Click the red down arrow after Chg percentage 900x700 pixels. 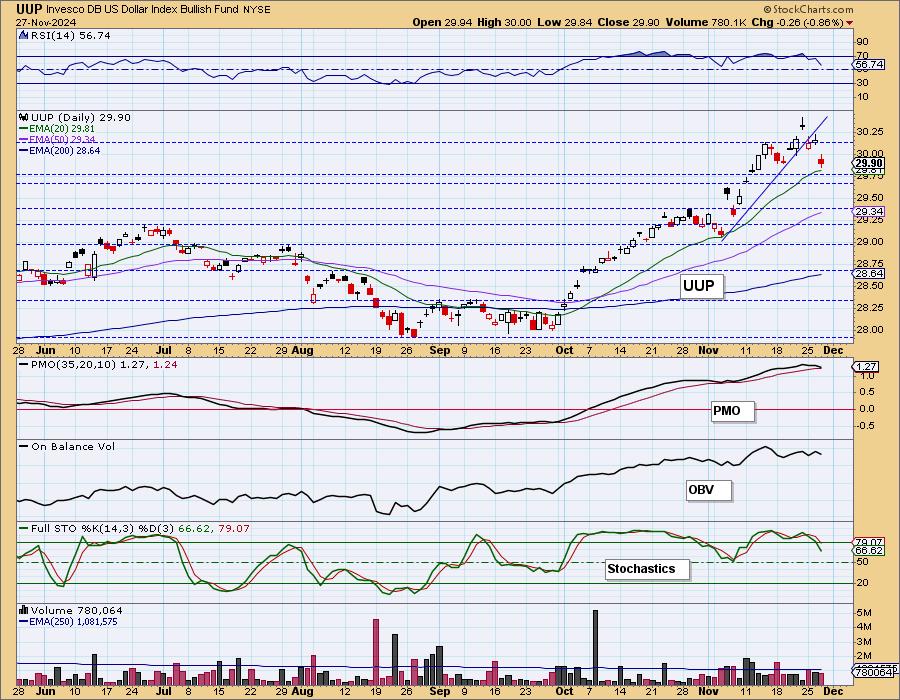coord(849,23)
